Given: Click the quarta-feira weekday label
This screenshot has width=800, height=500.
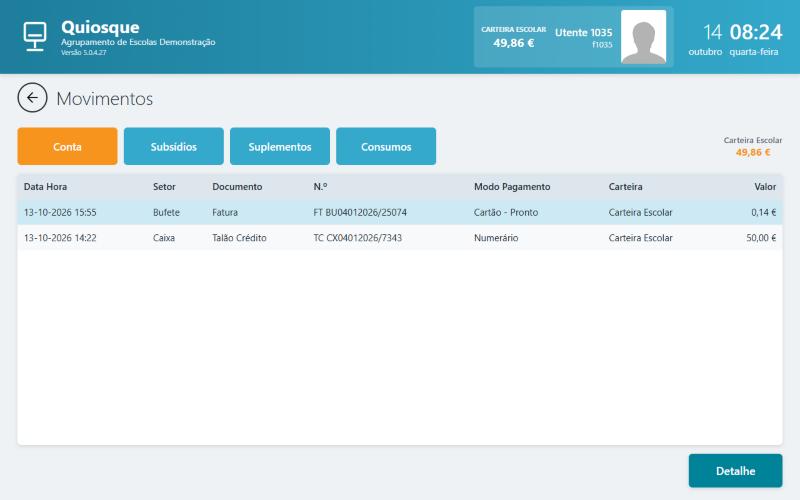Looking at the screenshot, I should tap(754, 52).
